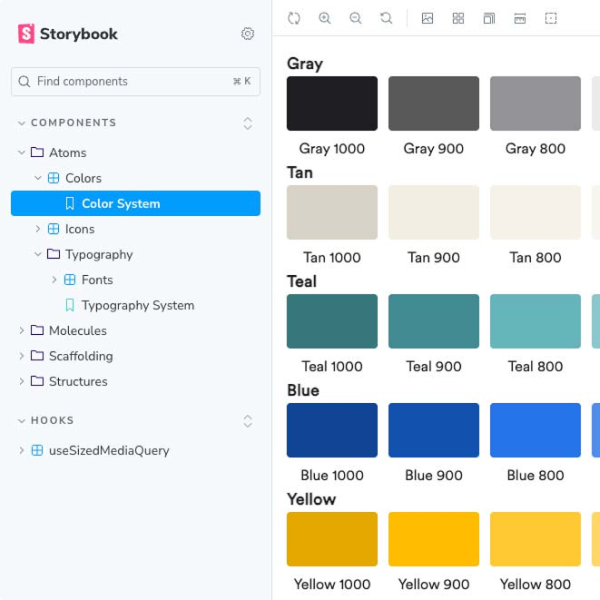
Task: Collapse the Atoms folder
Action: (x=22, y=153)
